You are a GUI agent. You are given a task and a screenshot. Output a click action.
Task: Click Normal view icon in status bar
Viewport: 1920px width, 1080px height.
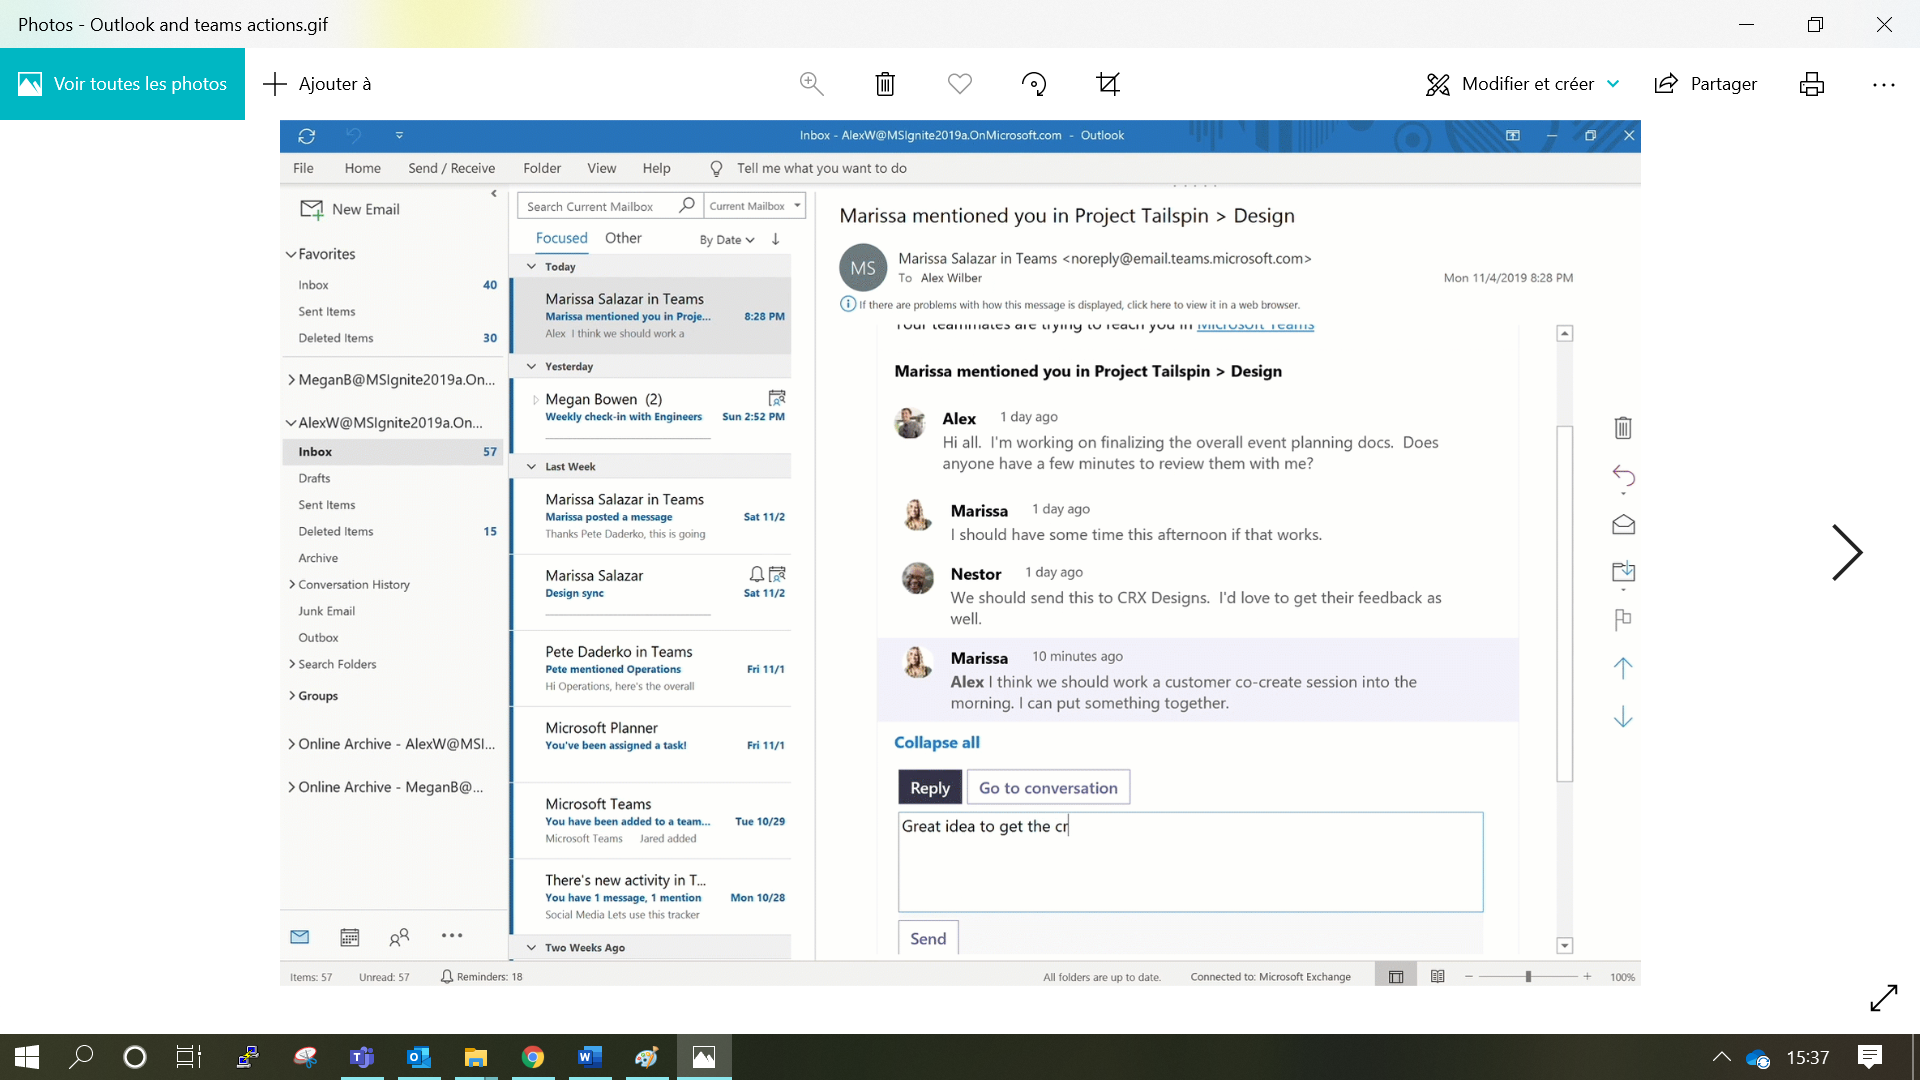click(x=1396, y=977)
